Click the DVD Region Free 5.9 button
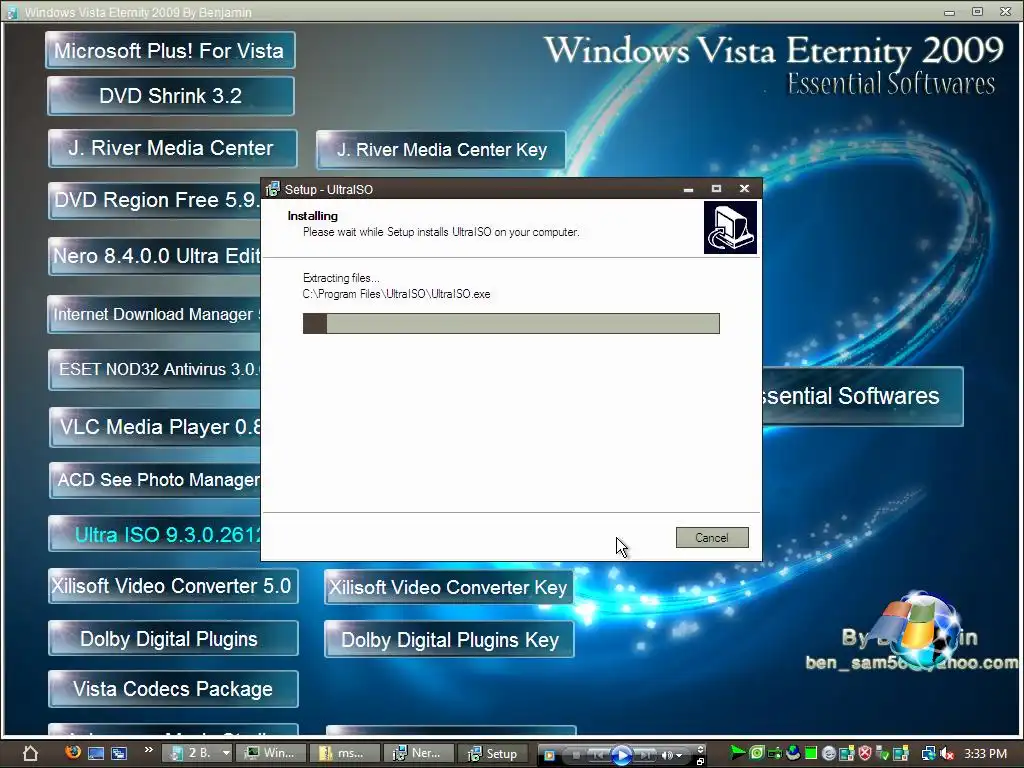This screenshot has height=768, width=1024. pyautogui.click(x=155, y=200)
